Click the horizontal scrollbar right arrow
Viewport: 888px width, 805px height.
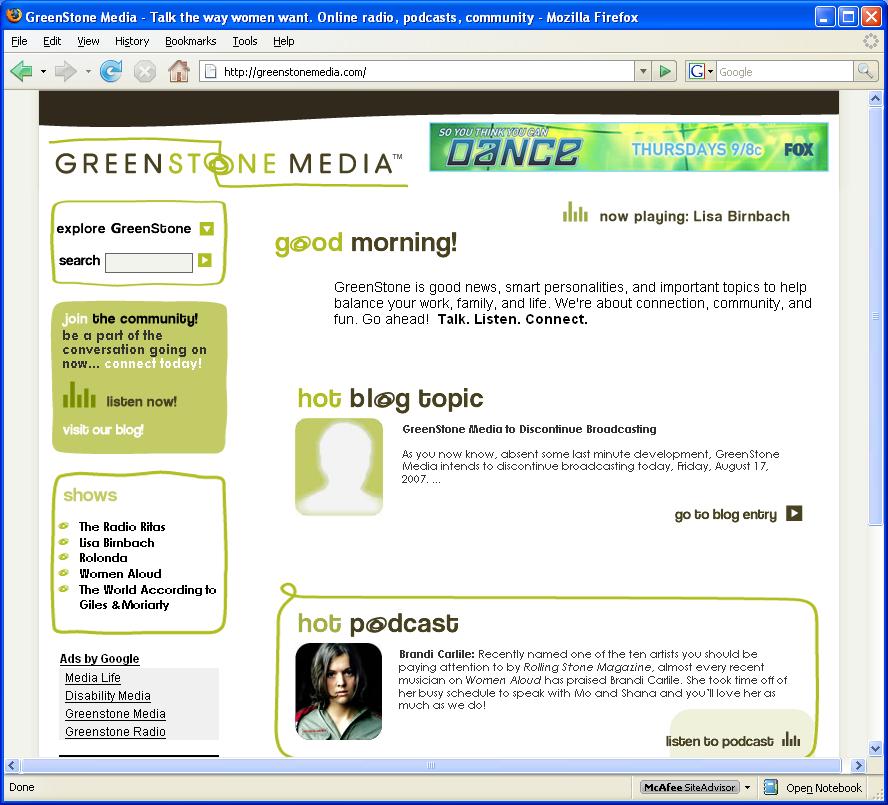click(859, 765)
